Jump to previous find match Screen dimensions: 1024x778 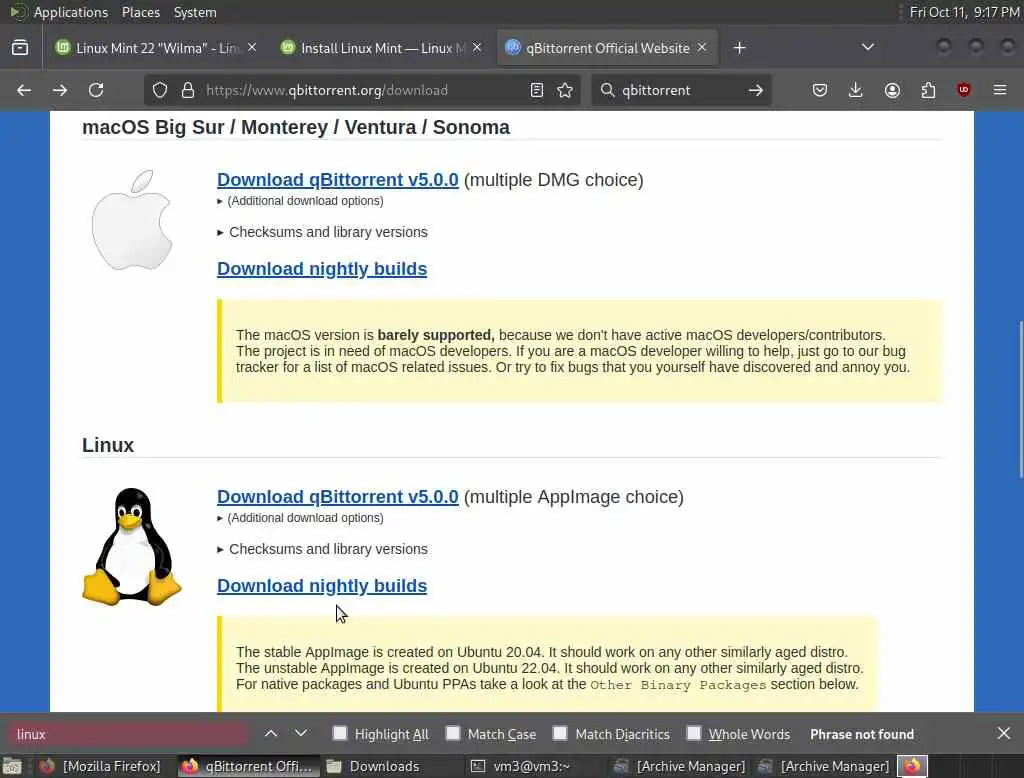pos(271,734)
